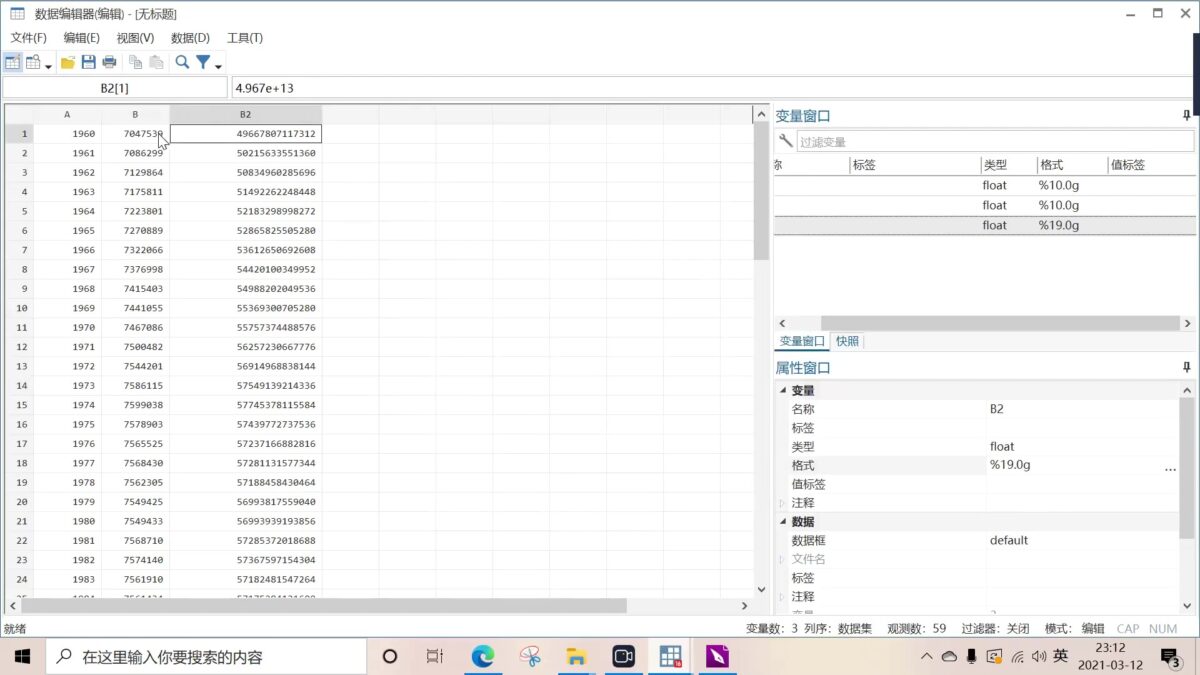Viewport: 1200px width, 675px height.
Task: Click the save floppy disk icon
Action: click(x=88, y=62)
